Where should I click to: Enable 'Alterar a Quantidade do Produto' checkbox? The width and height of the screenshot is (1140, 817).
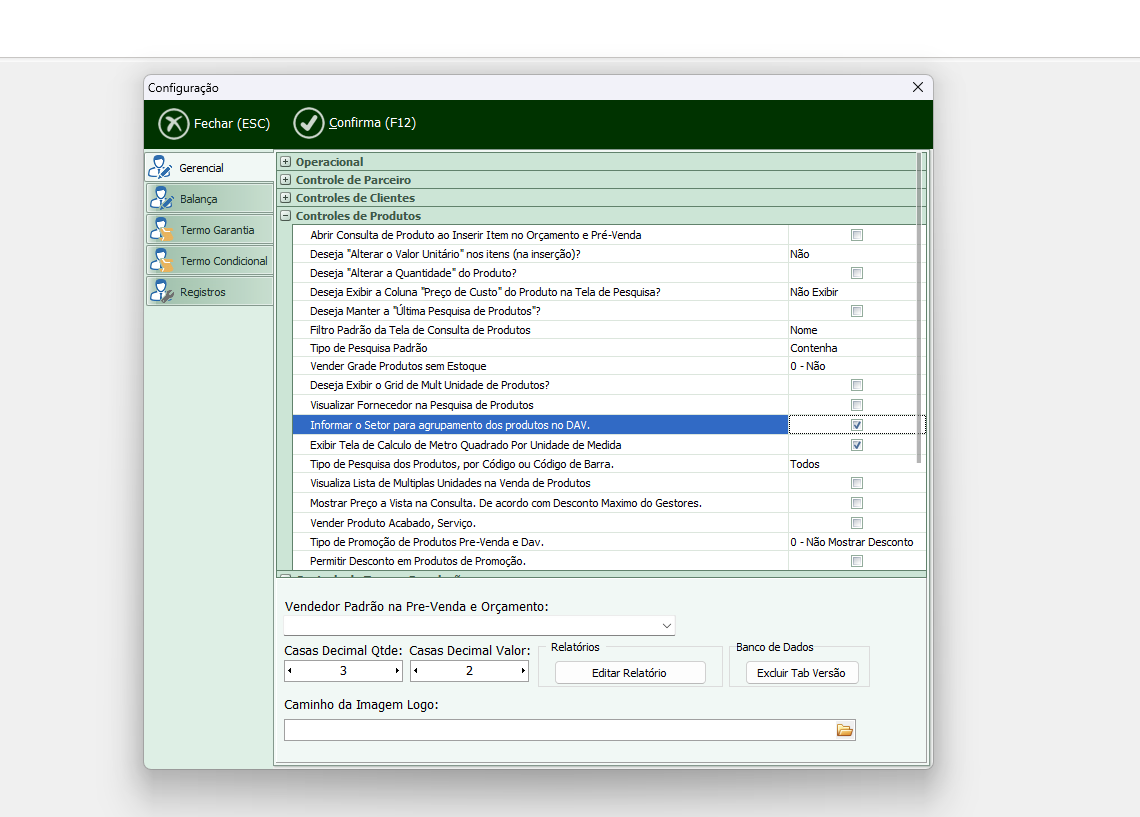857,273
